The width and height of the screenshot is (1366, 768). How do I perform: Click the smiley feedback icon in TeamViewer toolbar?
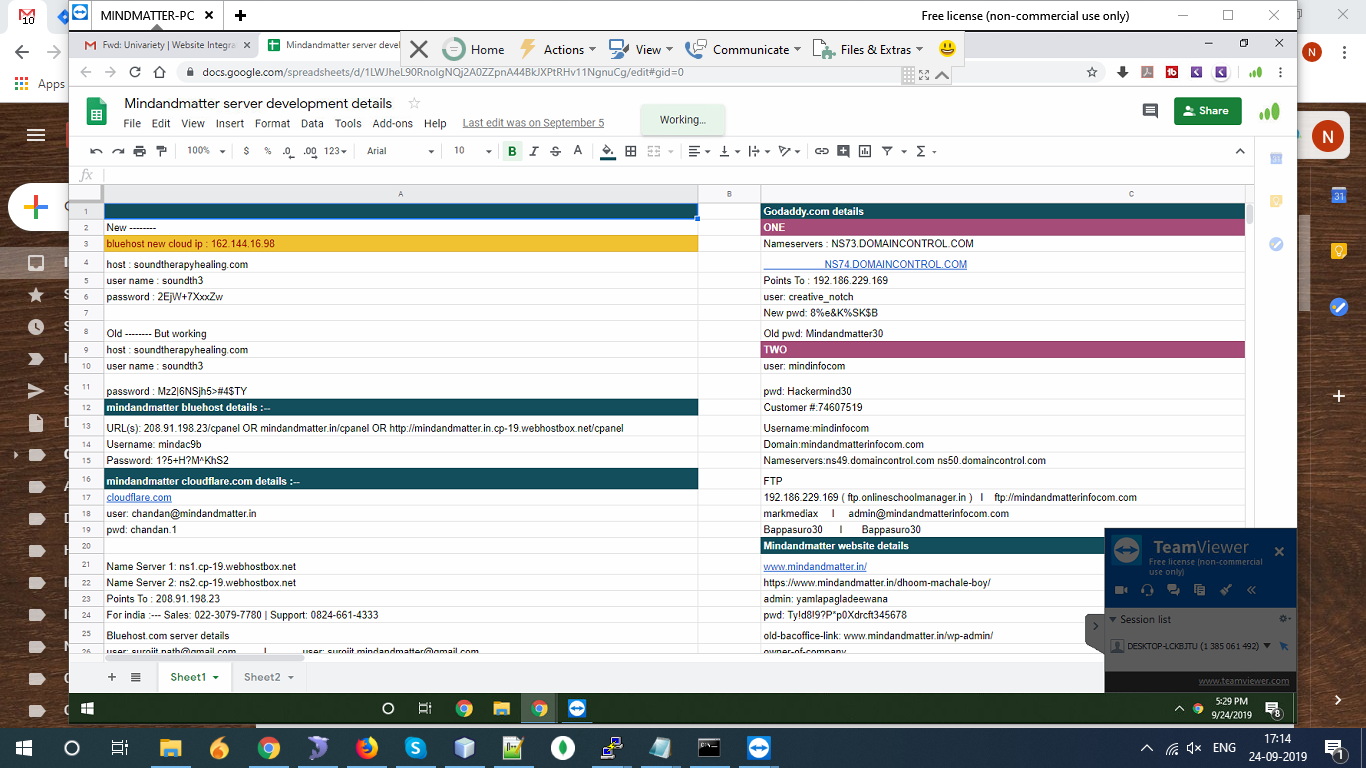click(x=947, y=48)
